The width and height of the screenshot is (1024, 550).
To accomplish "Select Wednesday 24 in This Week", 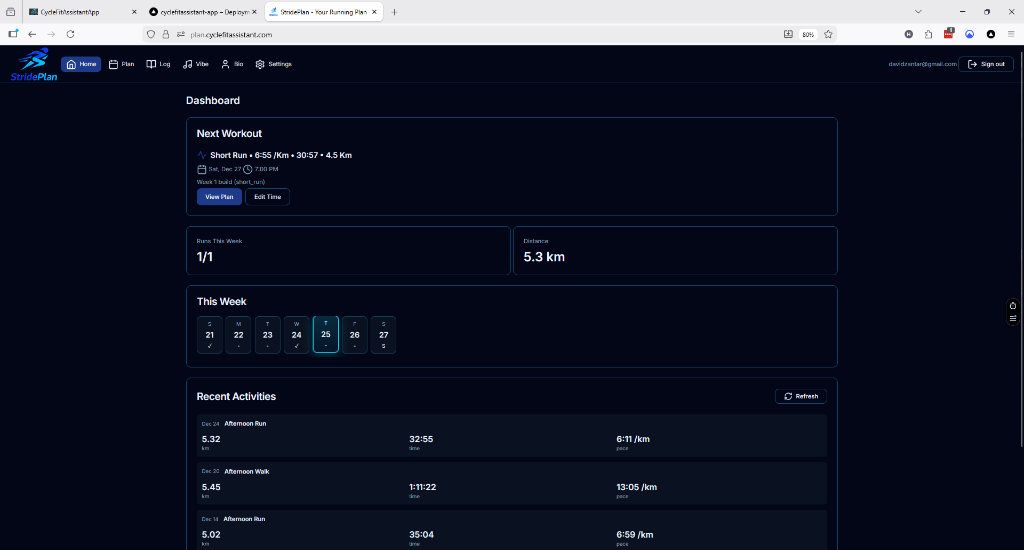I will 297,335.
